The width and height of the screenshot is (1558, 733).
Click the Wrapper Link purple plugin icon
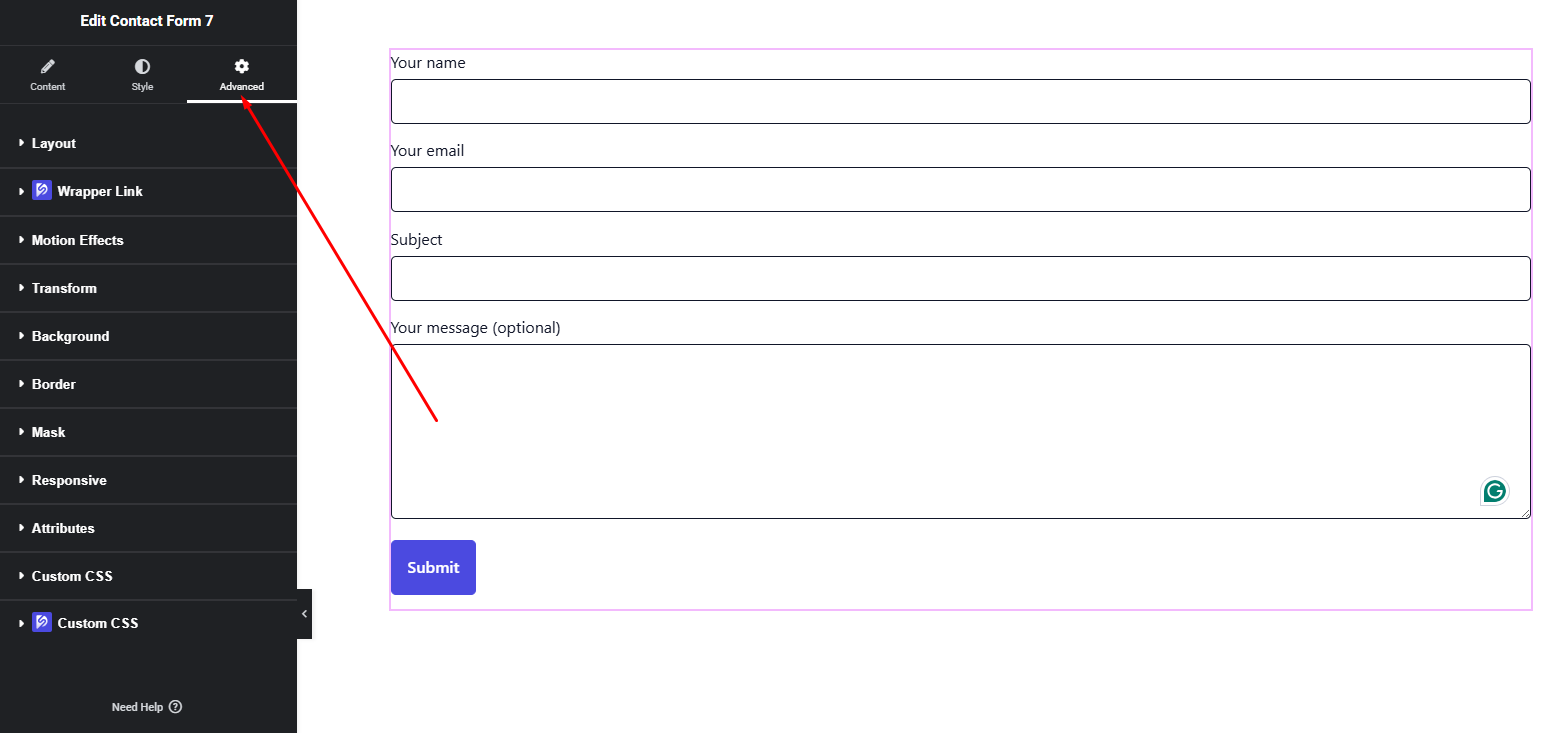[42, 191]
